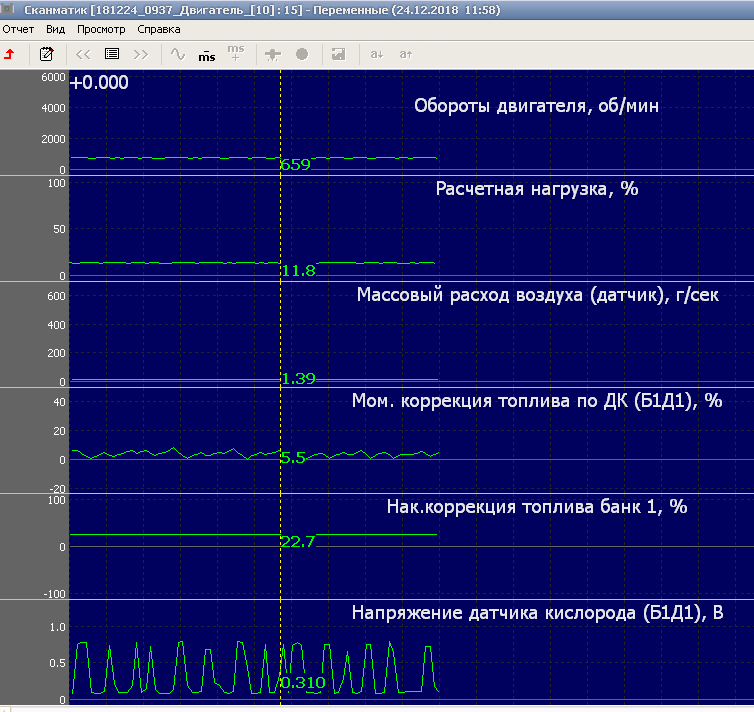
Task: Click the sort ascending a↑ icon
Action: coord(406,54)
